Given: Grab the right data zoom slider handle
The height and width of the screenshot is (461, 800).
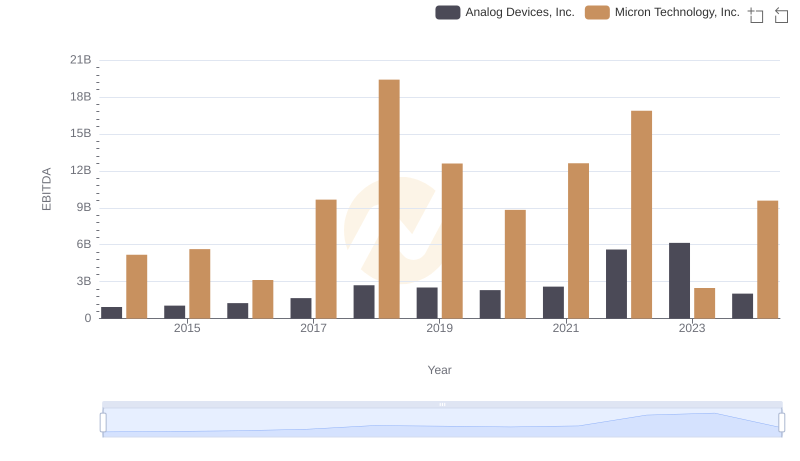Looking at the screenshot, I should click(x=782, y=423).
